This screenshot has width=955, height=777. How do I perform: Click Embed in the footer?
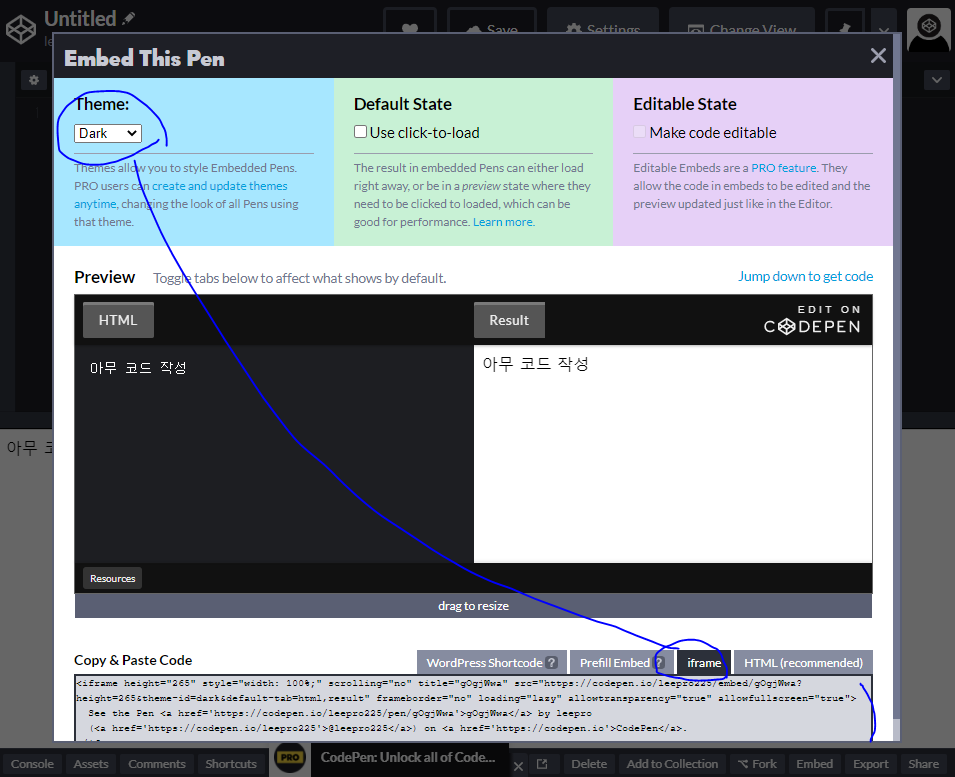click(x=814, y=764)
